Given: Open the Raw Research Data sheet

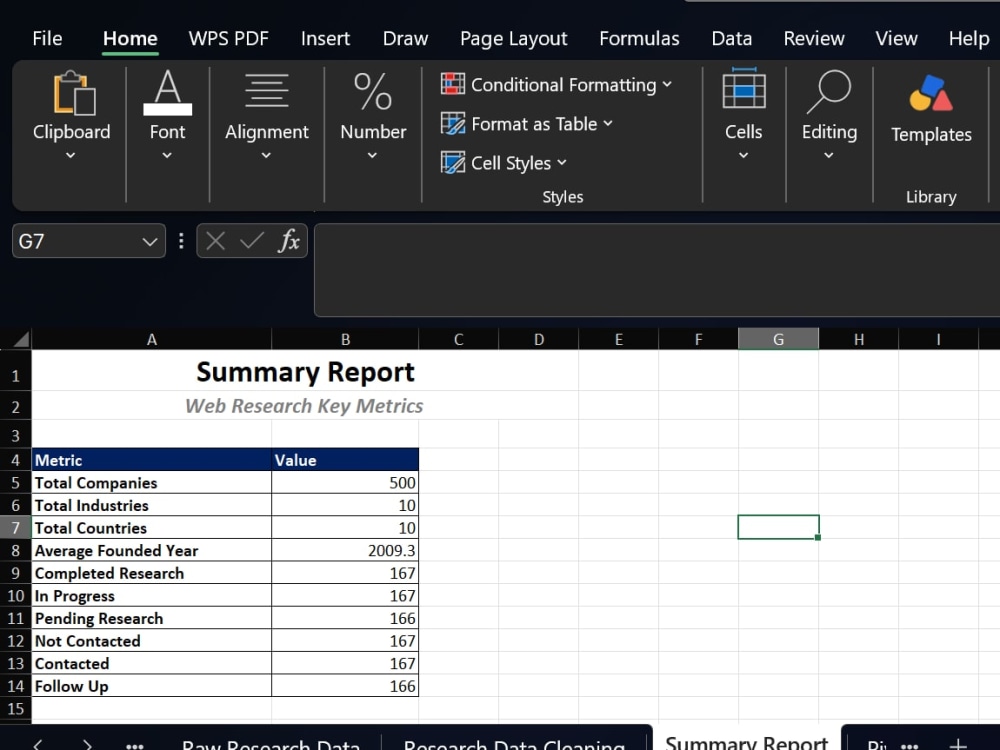Looking at the screenshot, I should (271, 744).
